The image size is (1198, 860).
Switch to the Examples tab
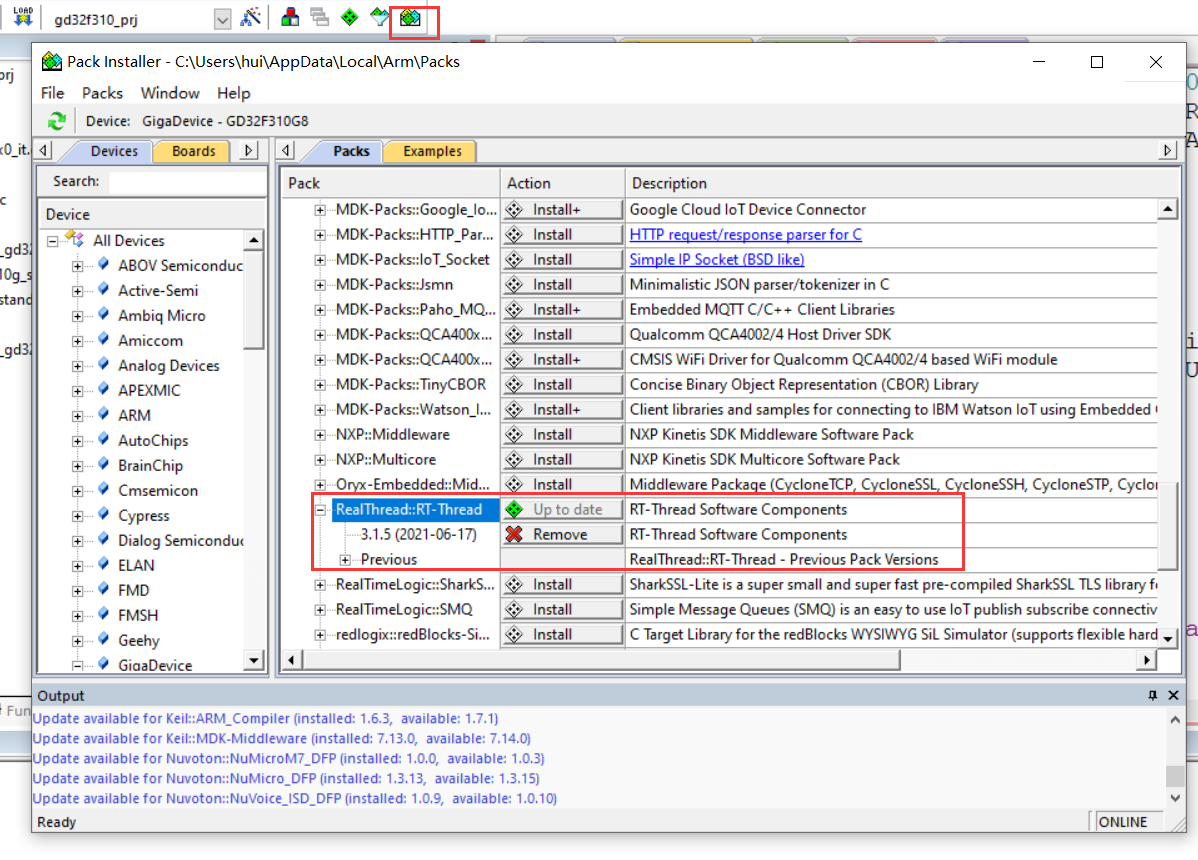coord(432,151)
